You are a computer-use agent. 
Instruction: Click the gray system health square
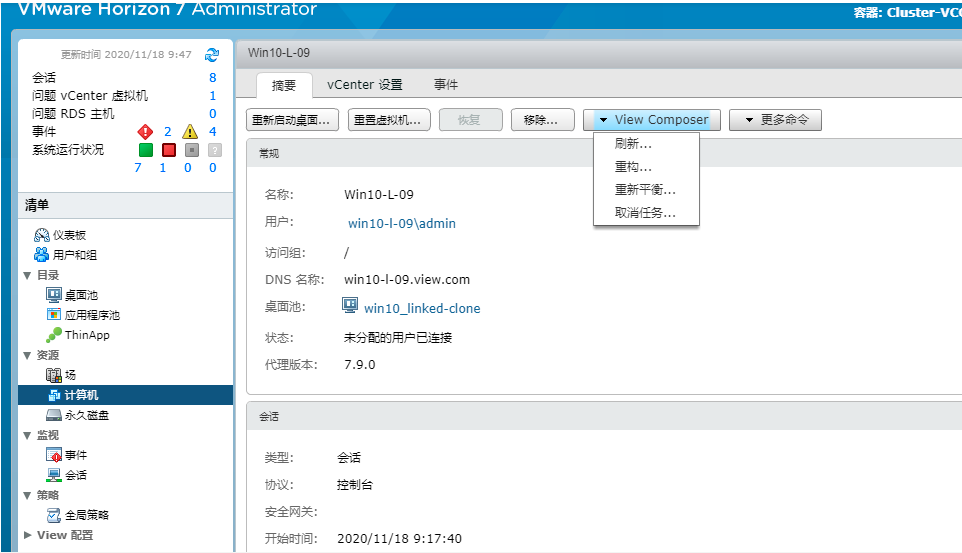(191, 150)
